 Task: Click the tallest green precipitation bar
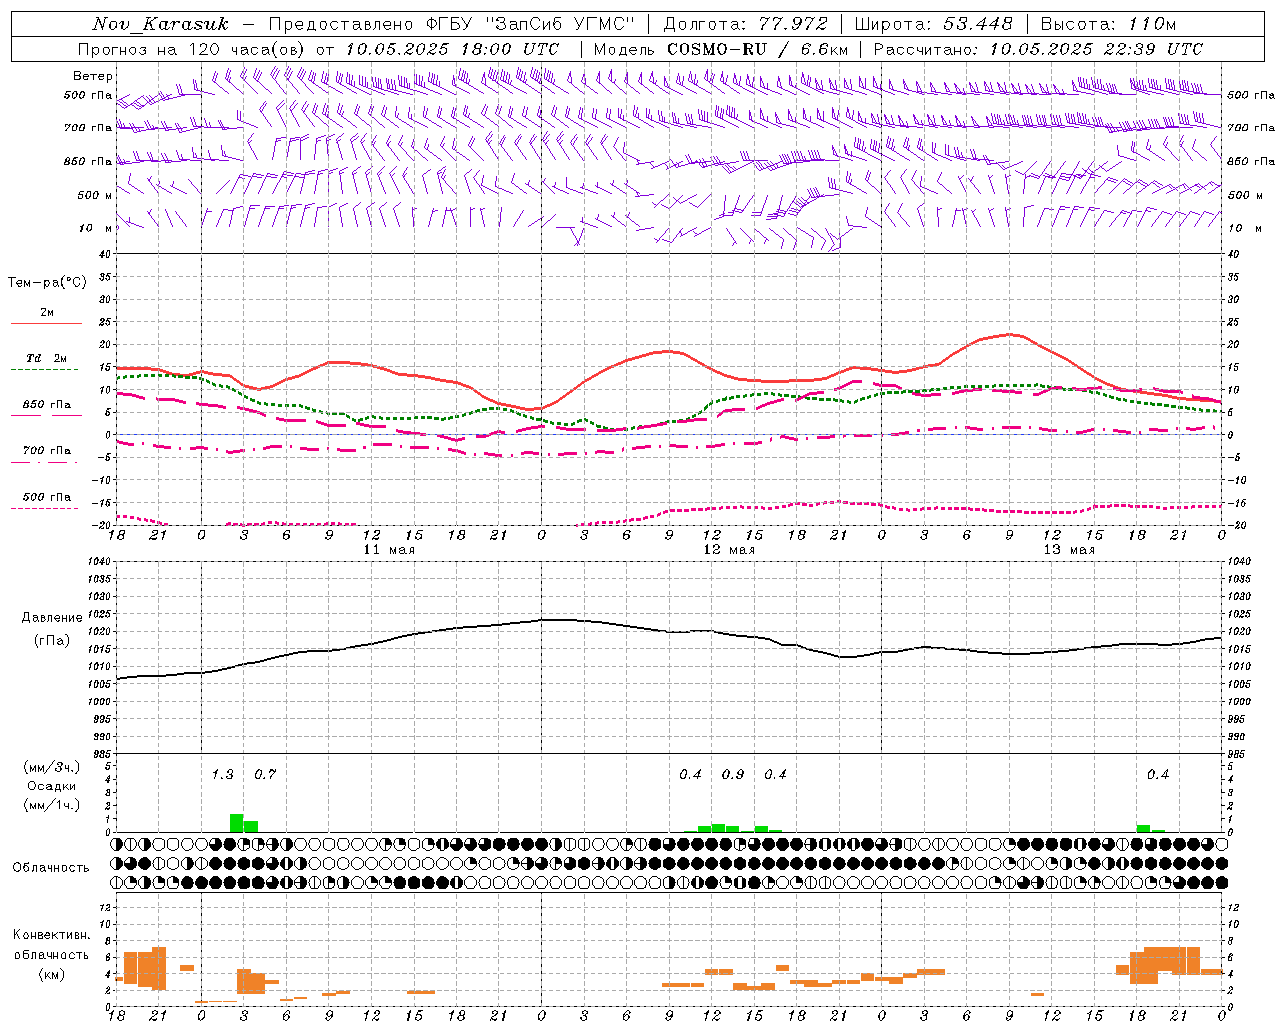[237, 823]
